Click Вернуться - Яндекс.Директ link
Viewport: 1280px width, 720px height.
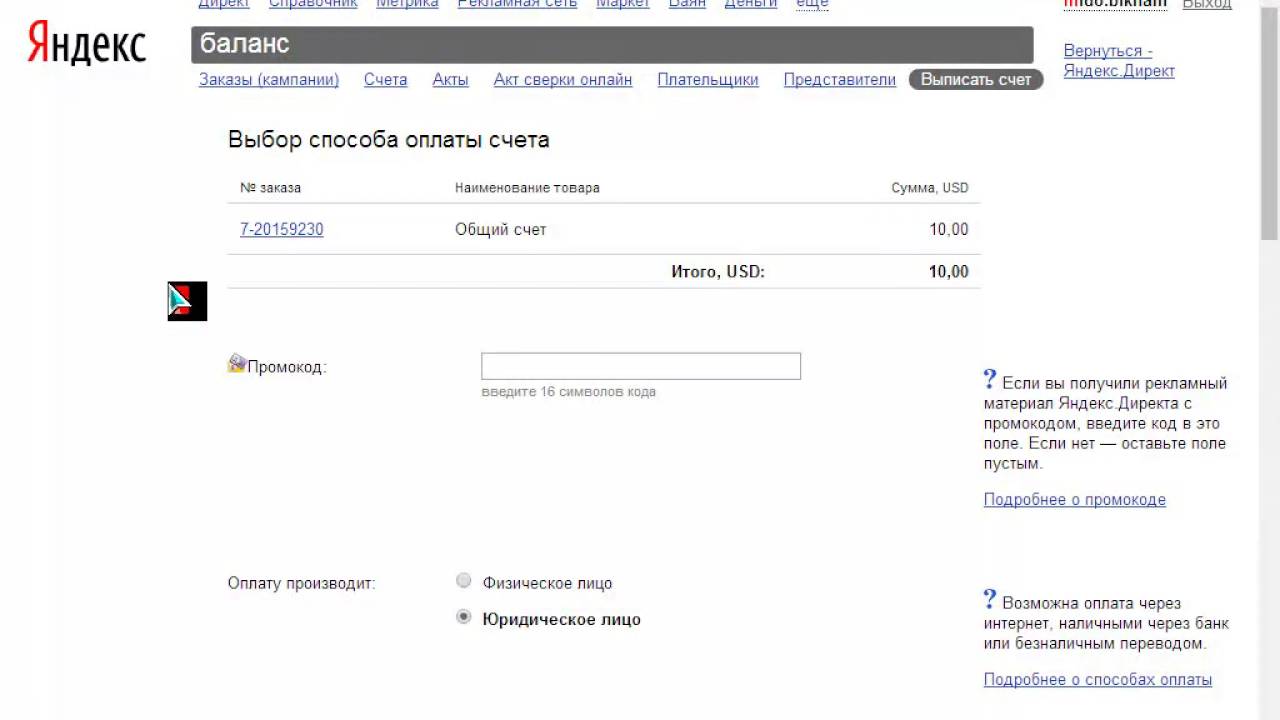[1119, 61]
